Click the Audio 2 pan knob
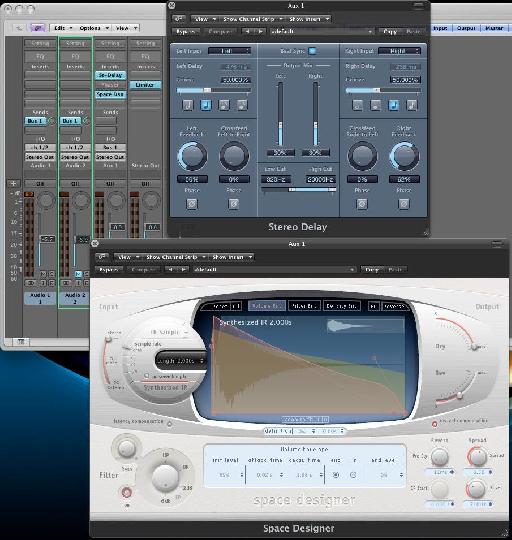This screenshot has width=512, height=540. point(81,200)
